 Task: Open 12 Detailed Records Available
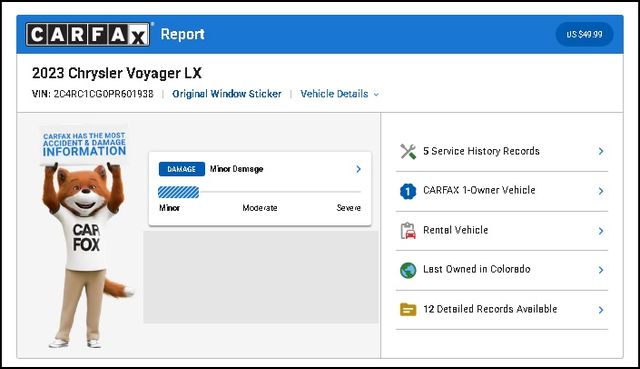(x=502, y=310)
